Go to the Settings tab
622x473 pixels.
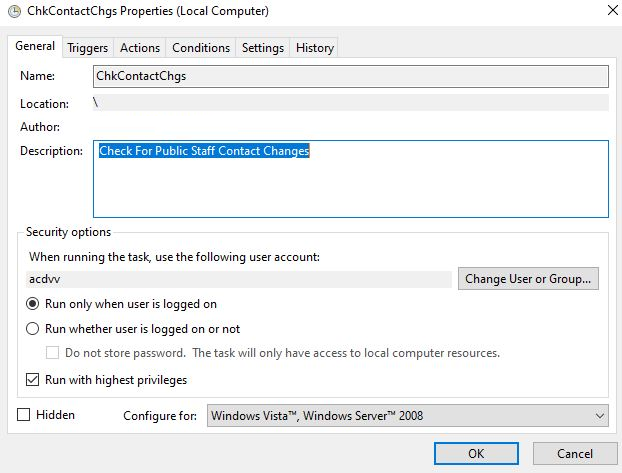pyautogui.click(x=263, y=48)
